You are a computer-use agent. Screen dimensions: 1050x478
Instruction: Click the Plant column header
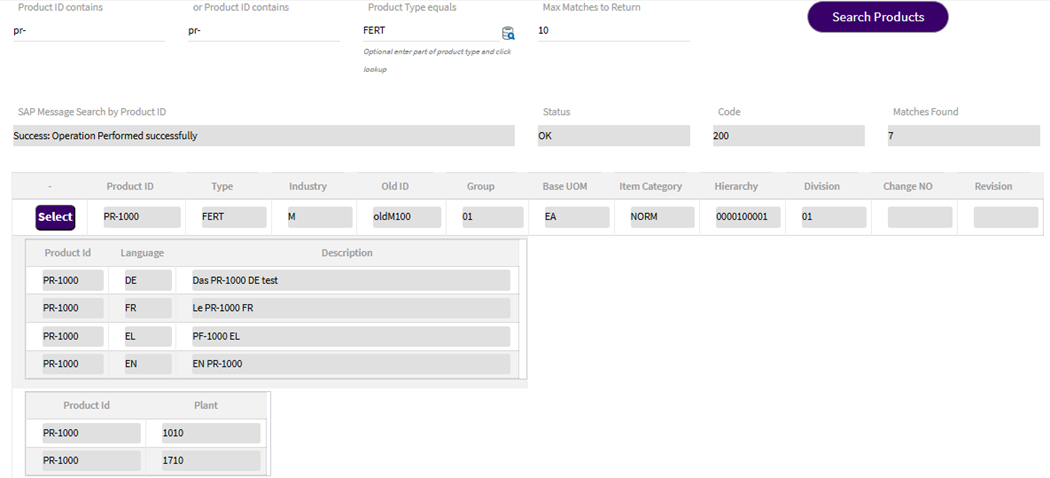206,405
